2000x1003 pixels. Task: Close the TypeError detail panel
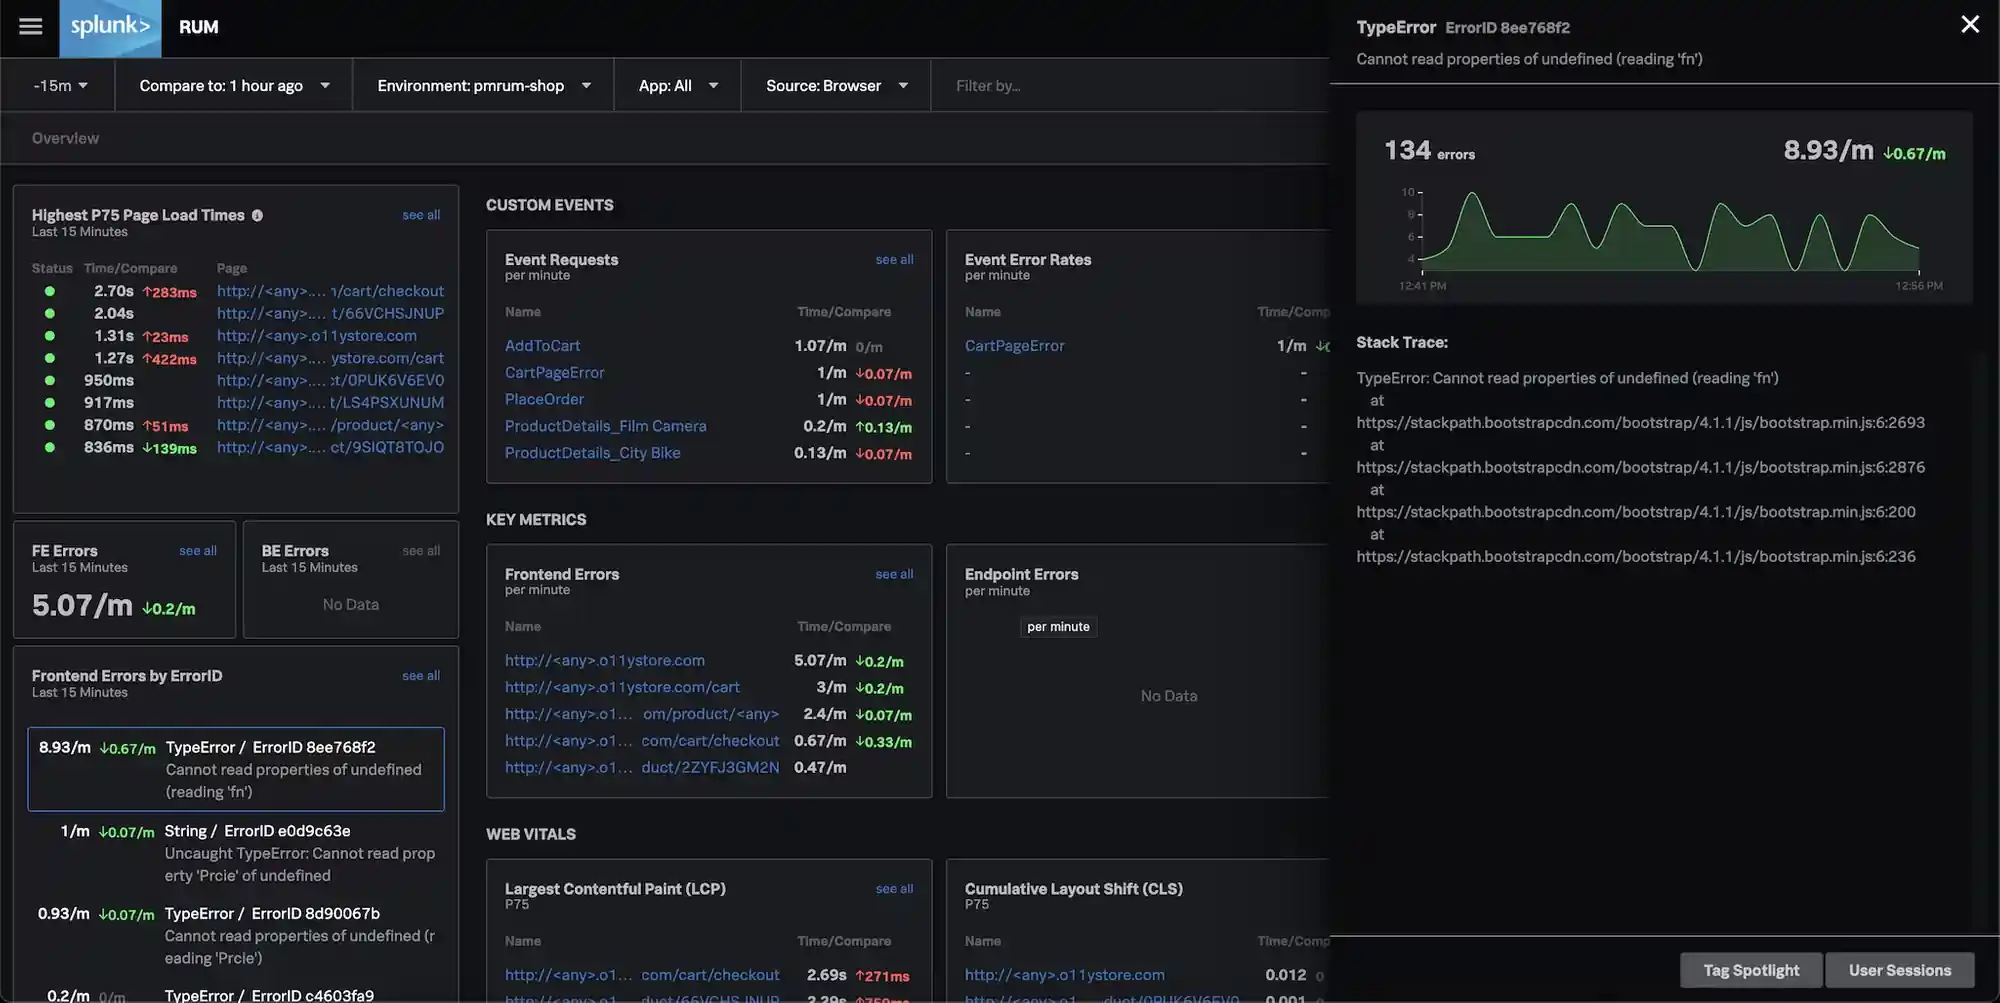click(x=1970, y=24)
